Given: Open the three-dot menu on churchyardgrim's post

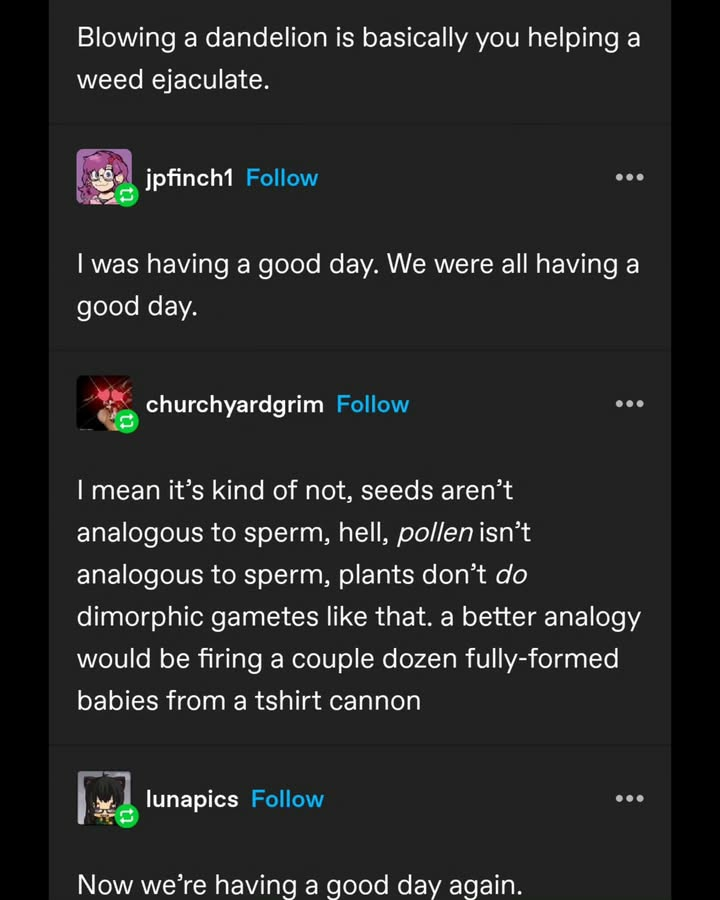Looking at the screenshot, I should tap(629, 404).
